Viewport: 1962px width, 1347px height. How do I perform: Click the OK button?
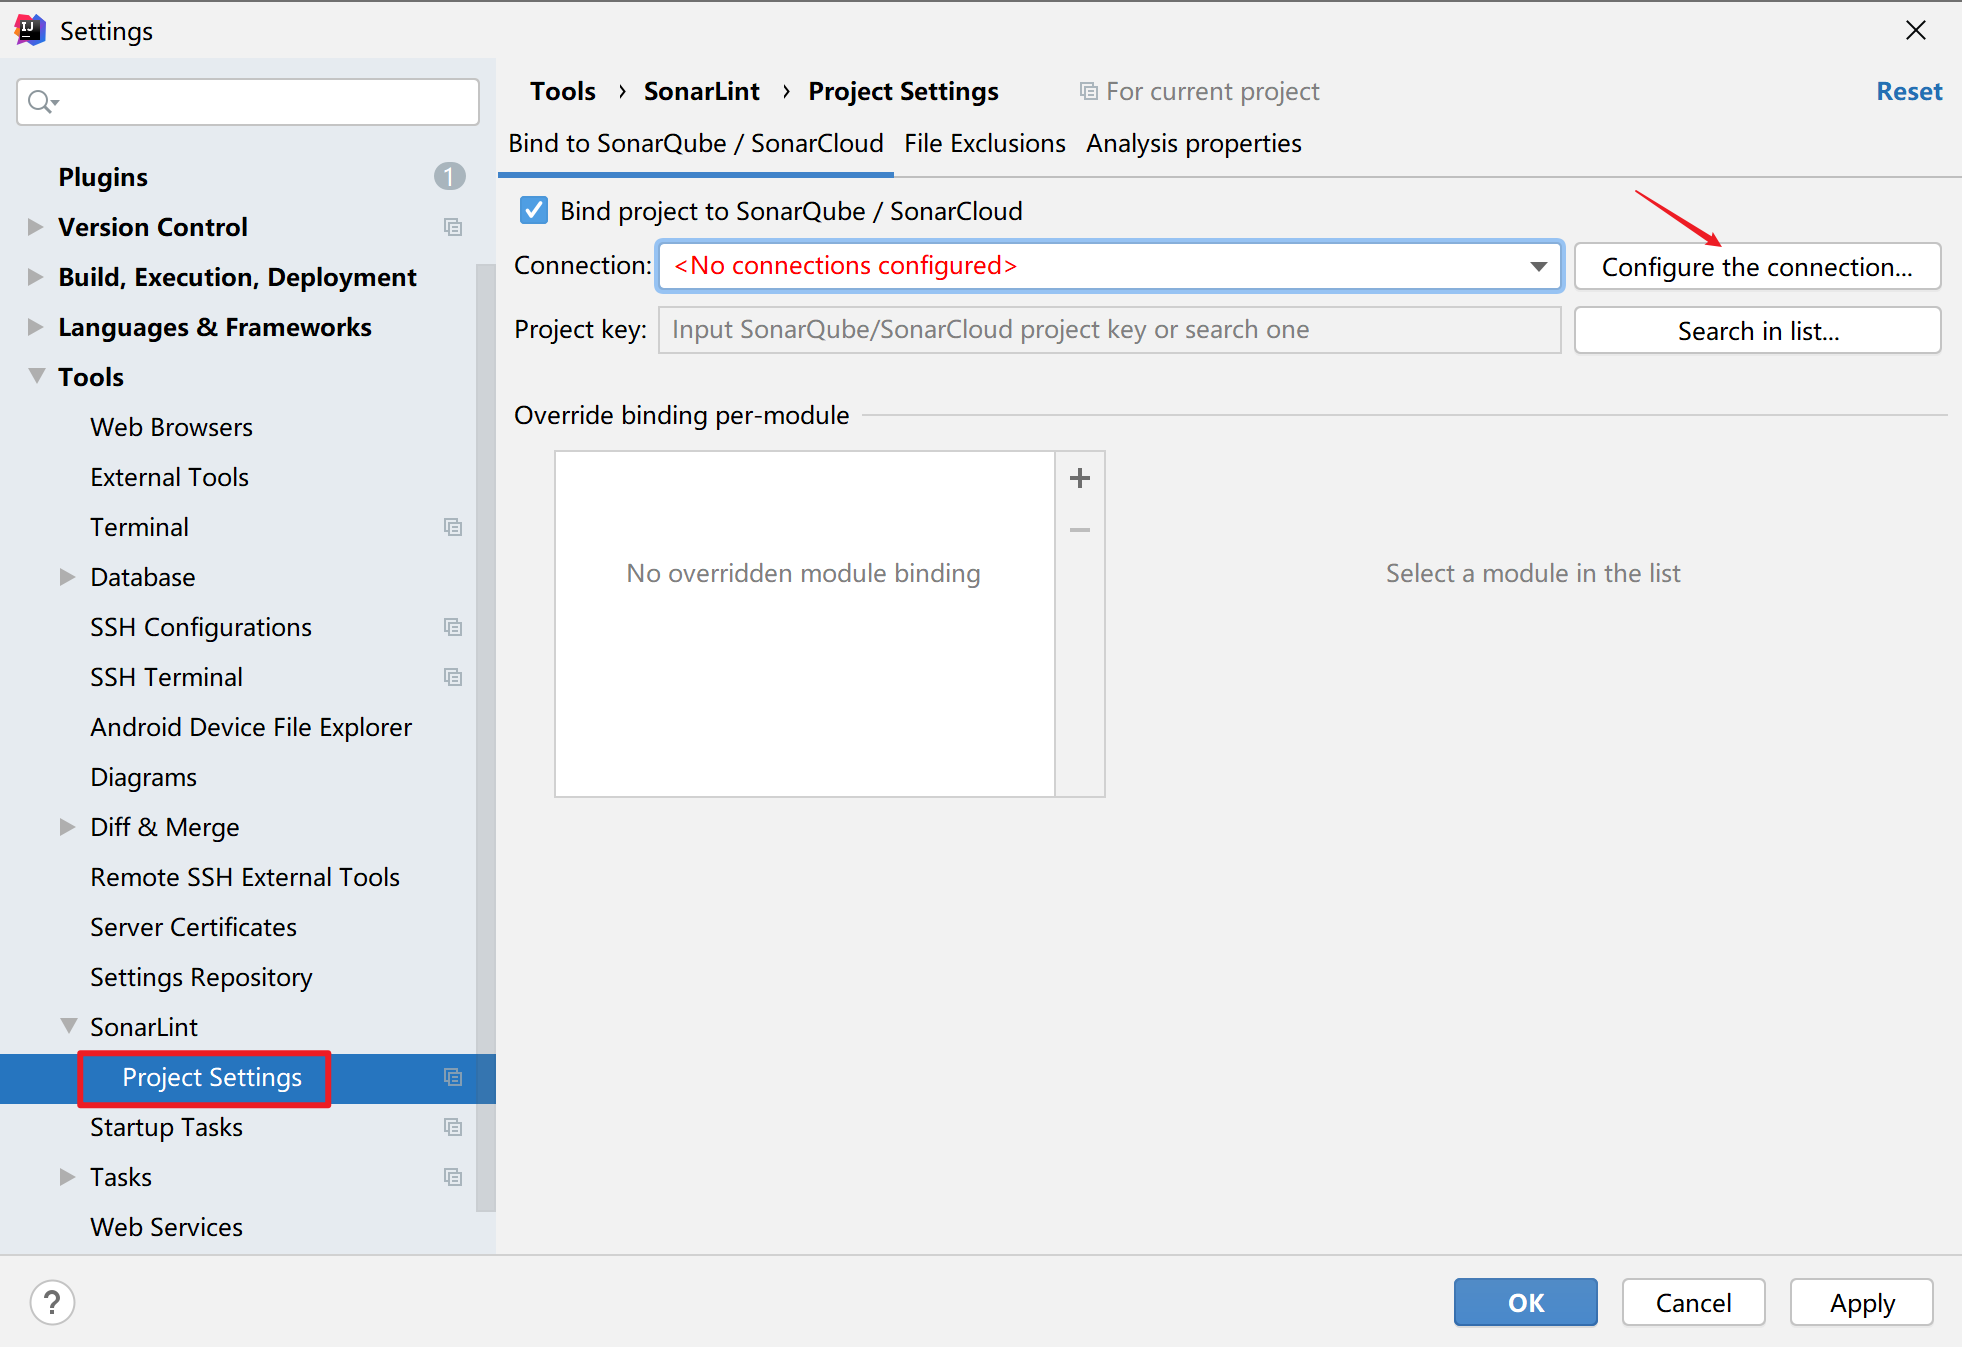[1525, 1302]
